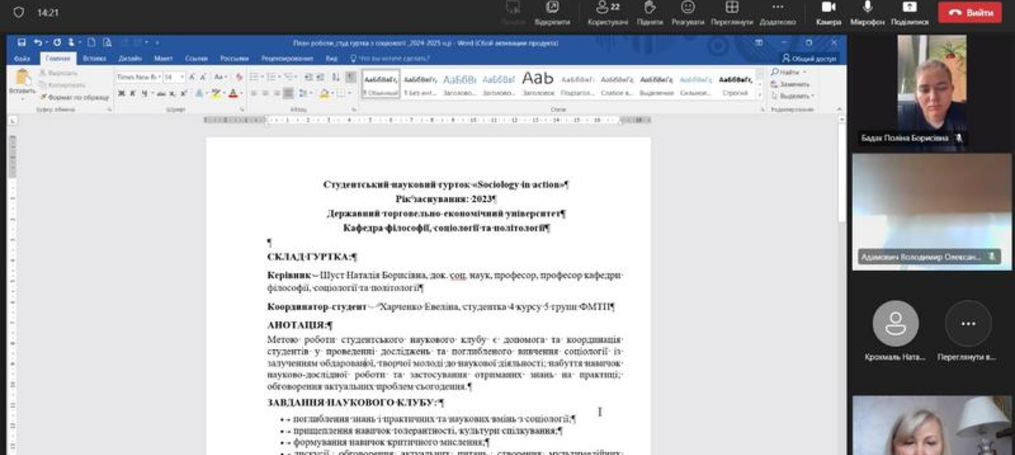Click the Increase indent icon
This screenshot has height=455, width=1015.
tap(320, 77)
